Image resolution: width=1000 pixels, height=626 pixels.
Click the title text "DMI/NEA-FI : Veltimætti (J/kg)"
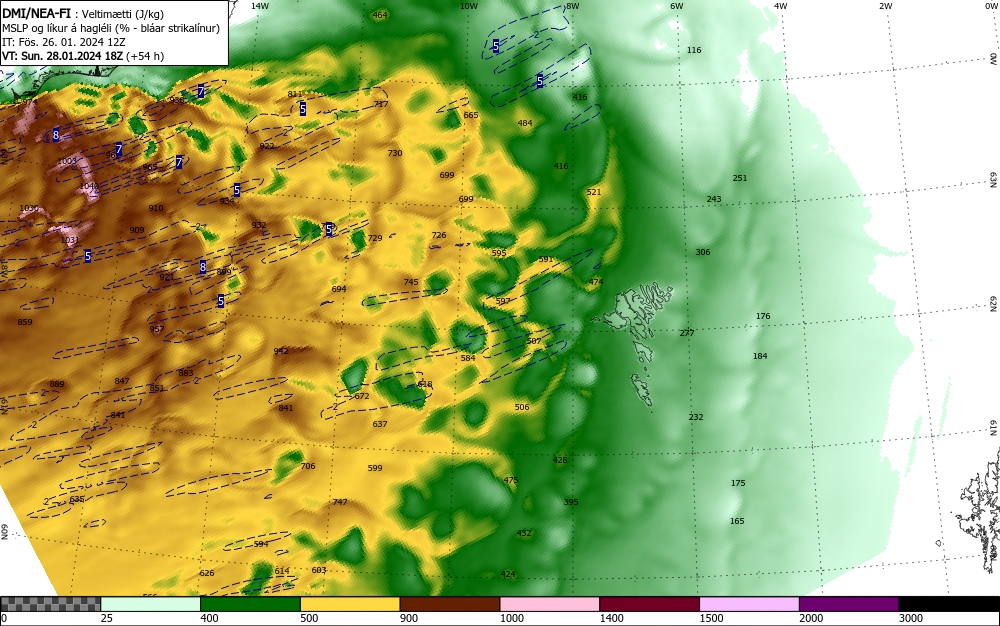pyautogui.click(x=83, y=14)
